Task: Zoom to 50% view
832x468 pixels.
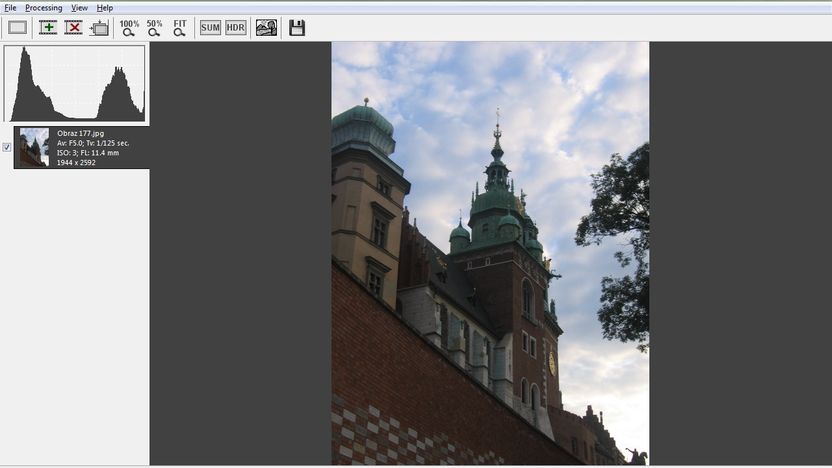Action: (x=154, y=28)
